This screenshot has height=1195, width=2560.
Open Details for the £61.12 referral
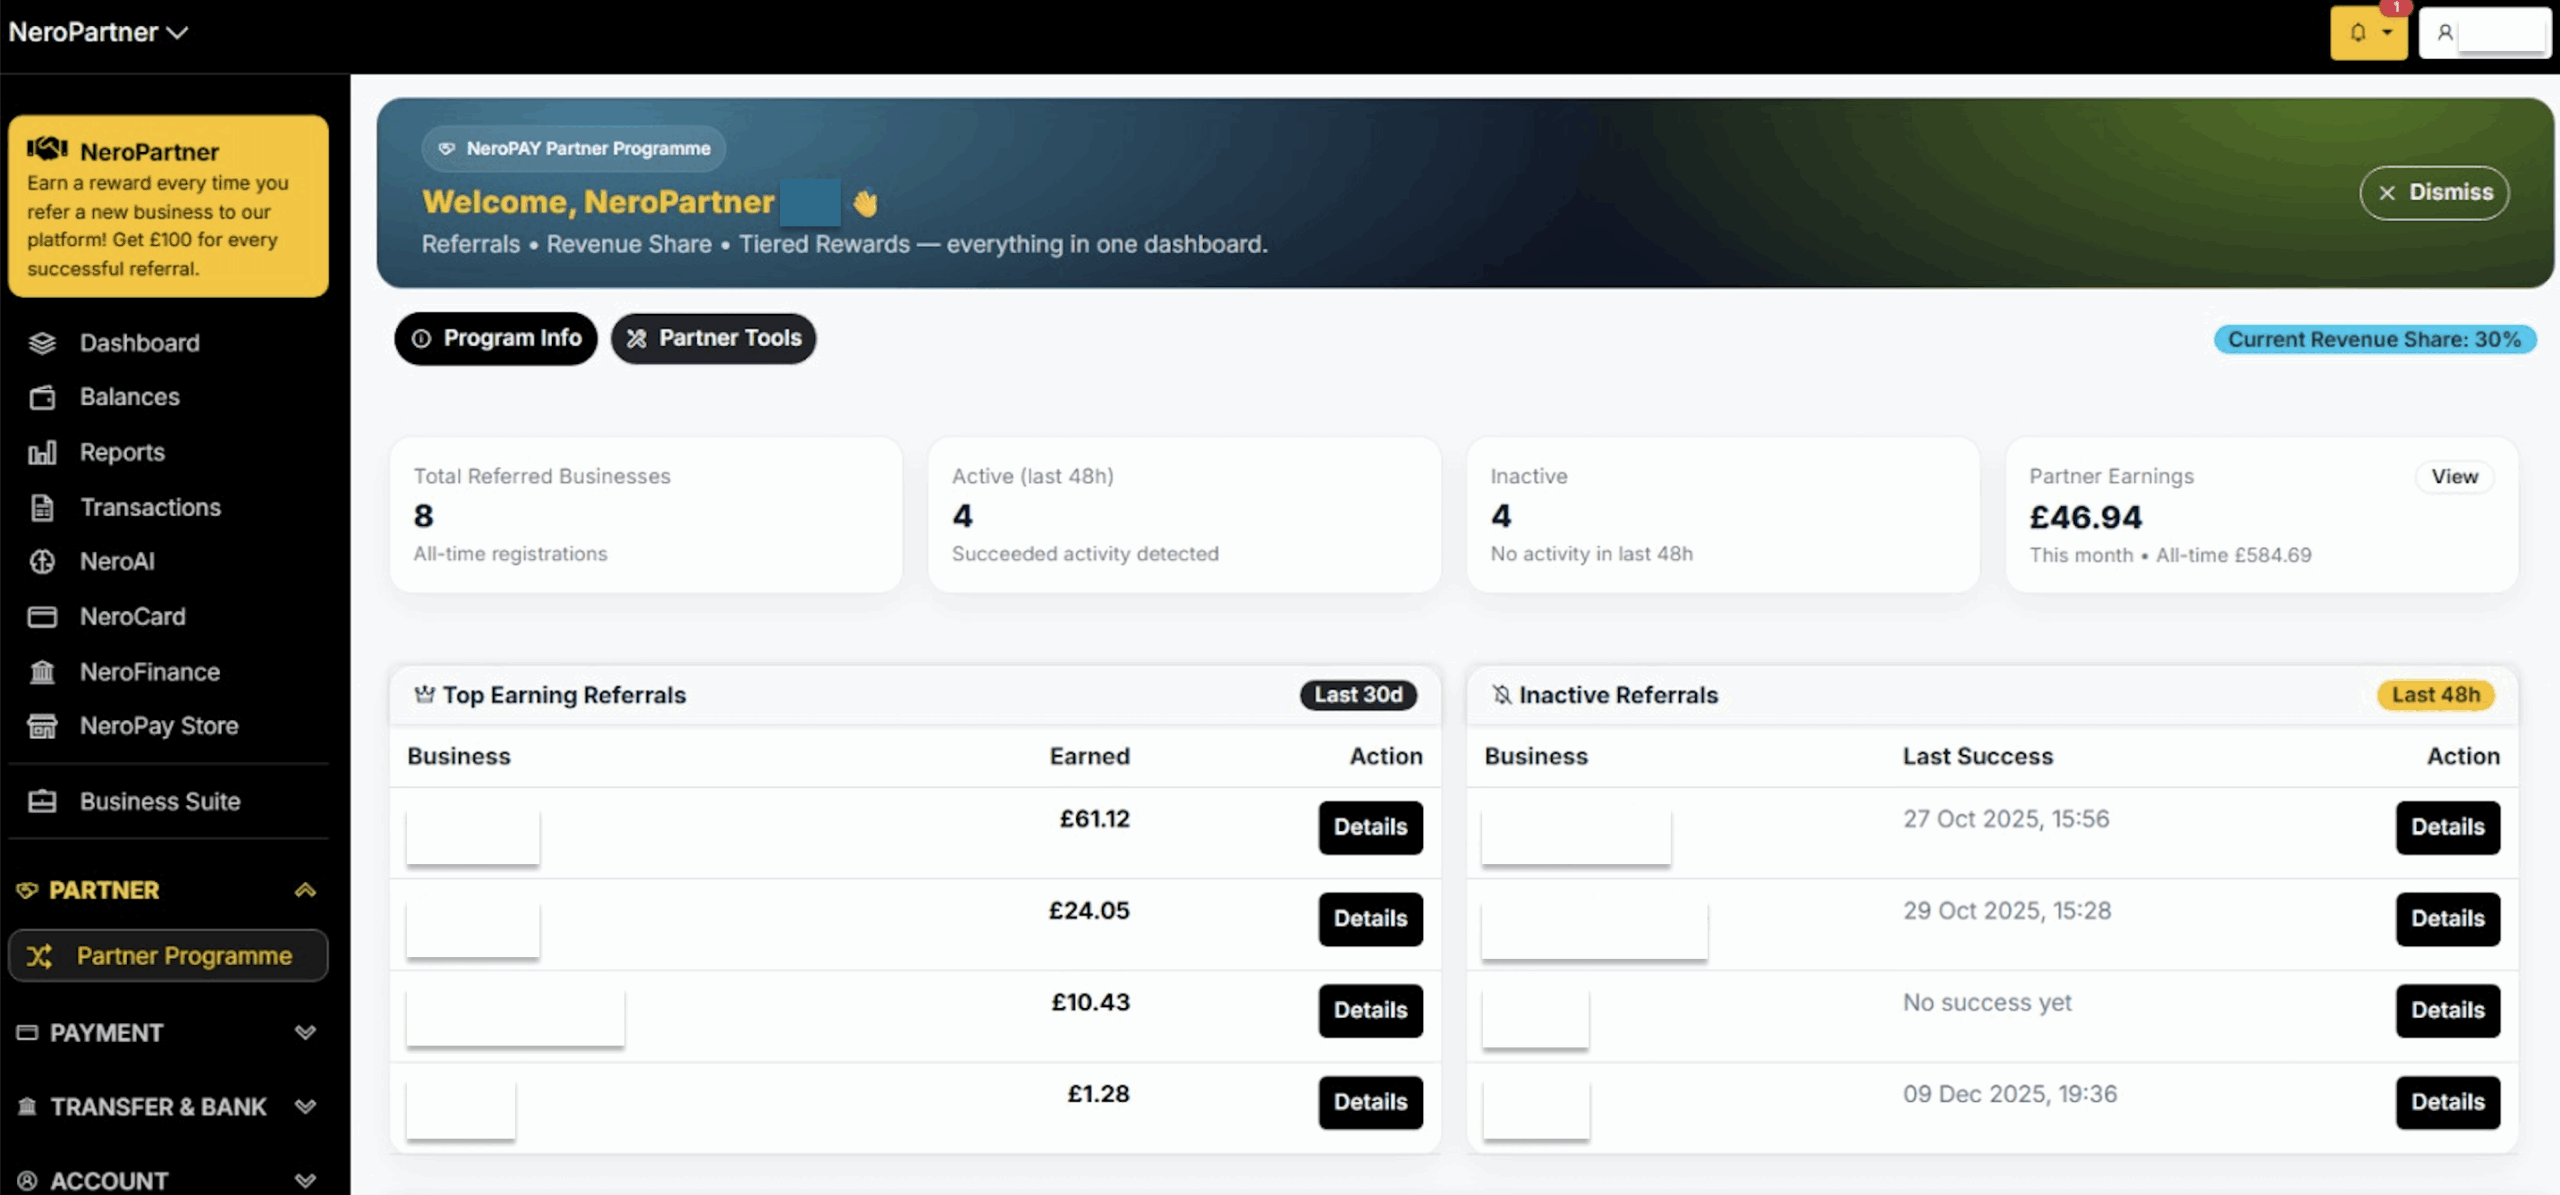pyautogui.click(x=1370, y=827)
